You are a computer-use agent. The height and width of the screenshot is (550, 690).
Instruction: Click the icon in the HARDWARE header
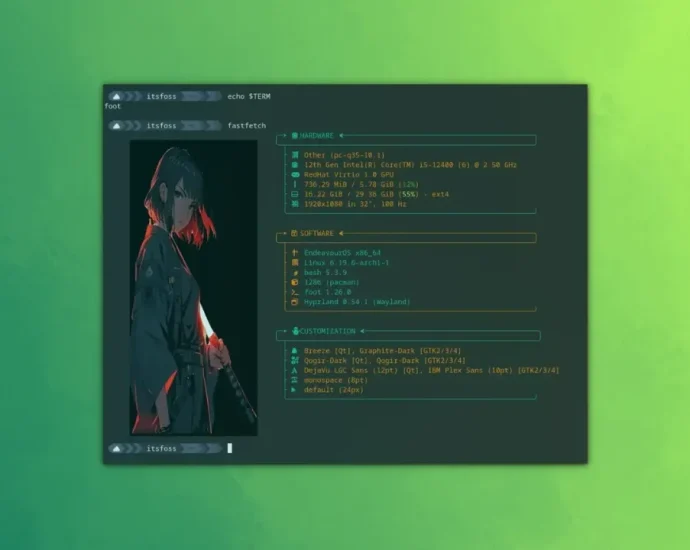(x=295, y=136)
